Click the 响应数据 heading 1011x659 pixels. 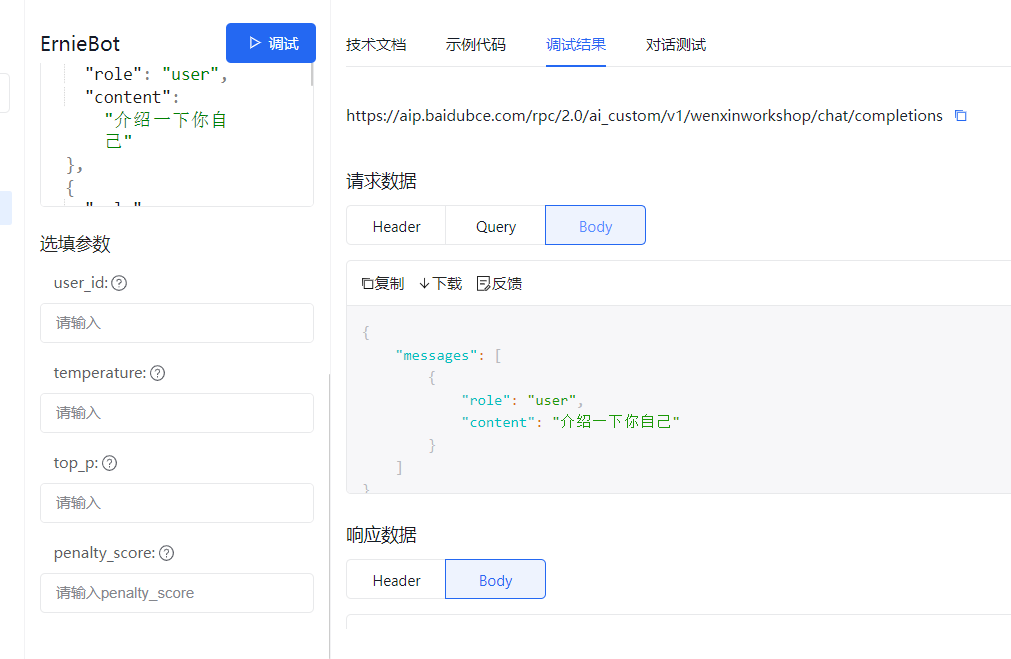381,535
